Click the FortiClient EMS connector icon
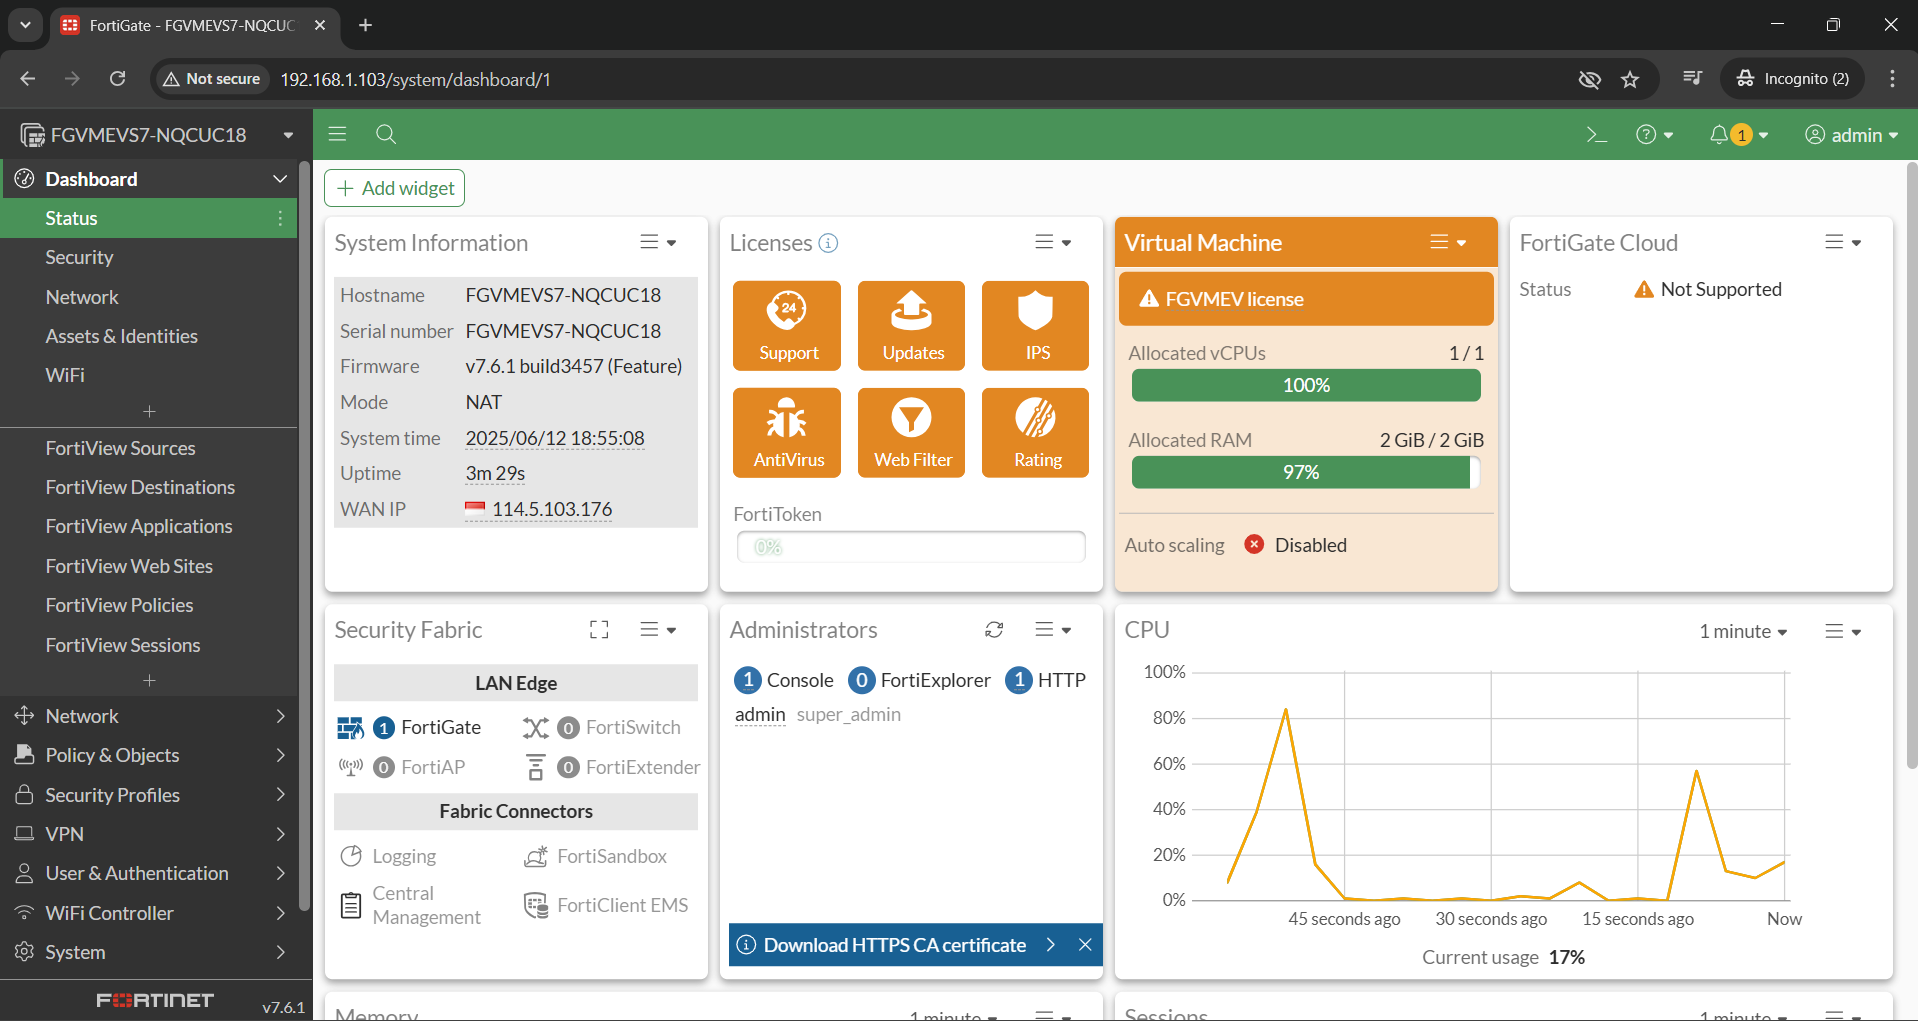 (536, 905)
